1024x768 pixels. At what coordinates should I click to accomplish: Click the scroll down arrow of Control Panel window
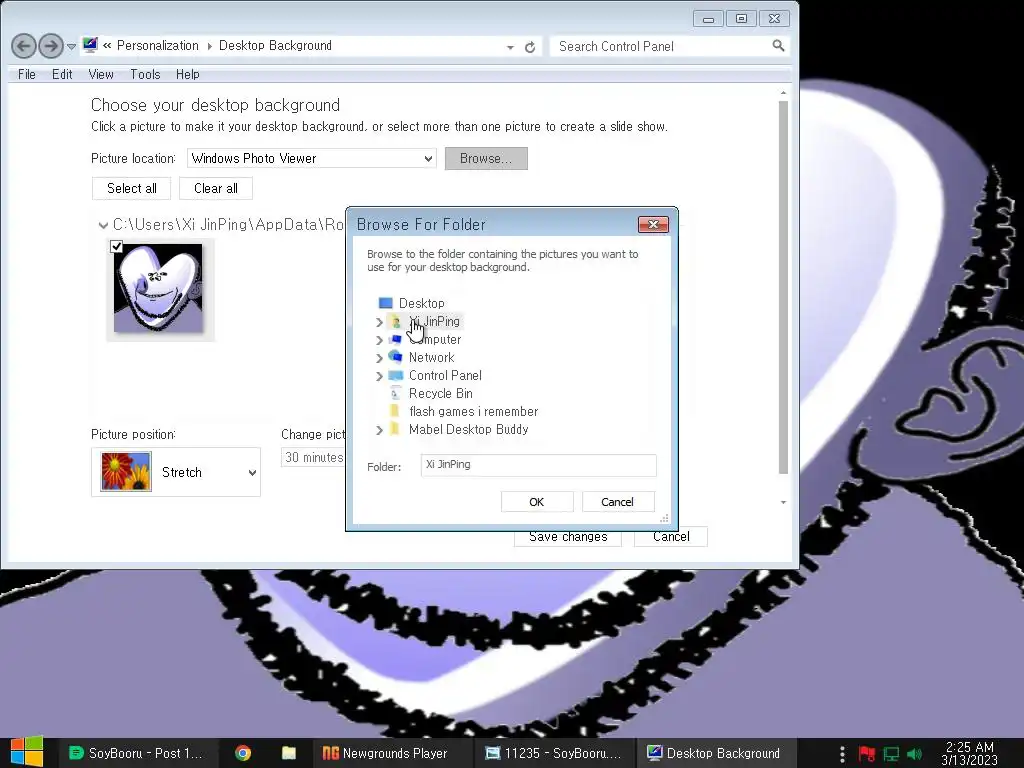pos(783,502)
